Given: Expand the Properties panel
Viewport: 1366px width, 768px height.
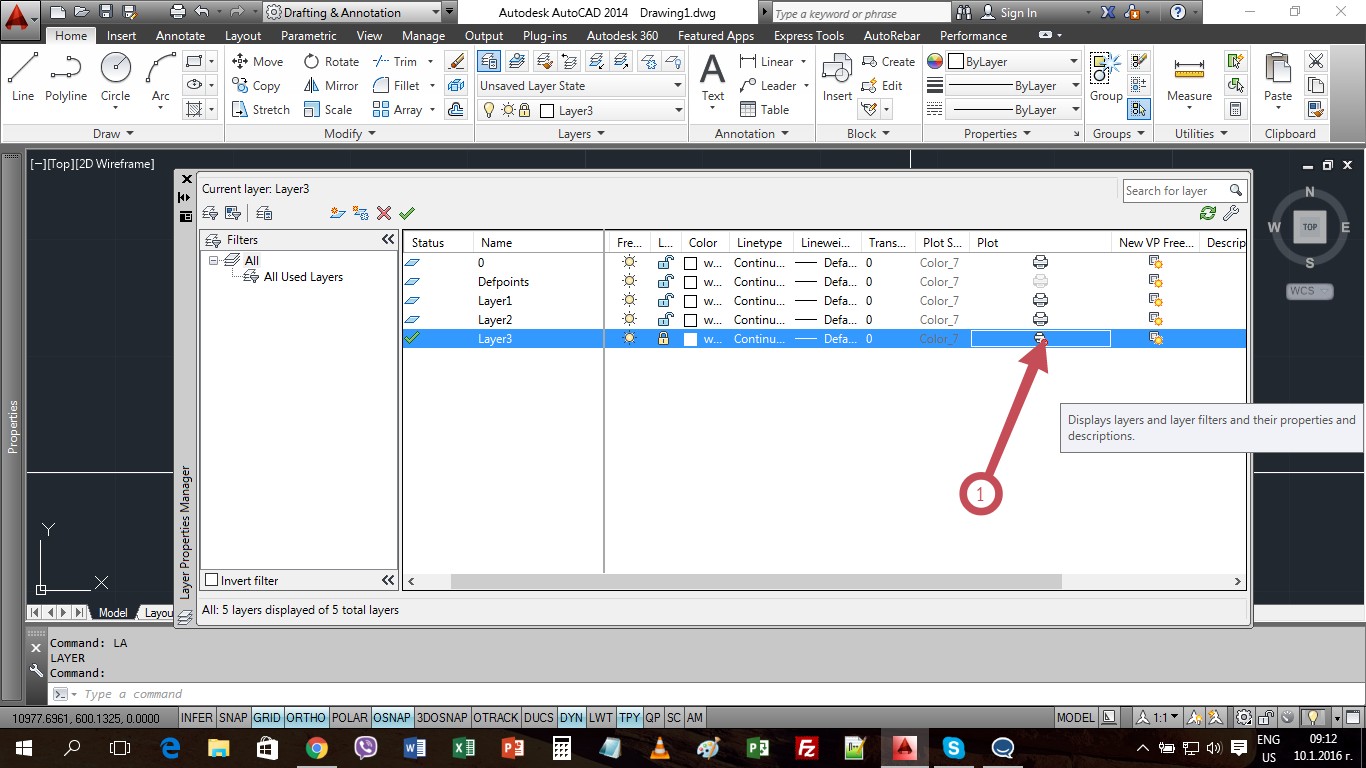Looking at the screenshot, I should (x=997, y=133).
